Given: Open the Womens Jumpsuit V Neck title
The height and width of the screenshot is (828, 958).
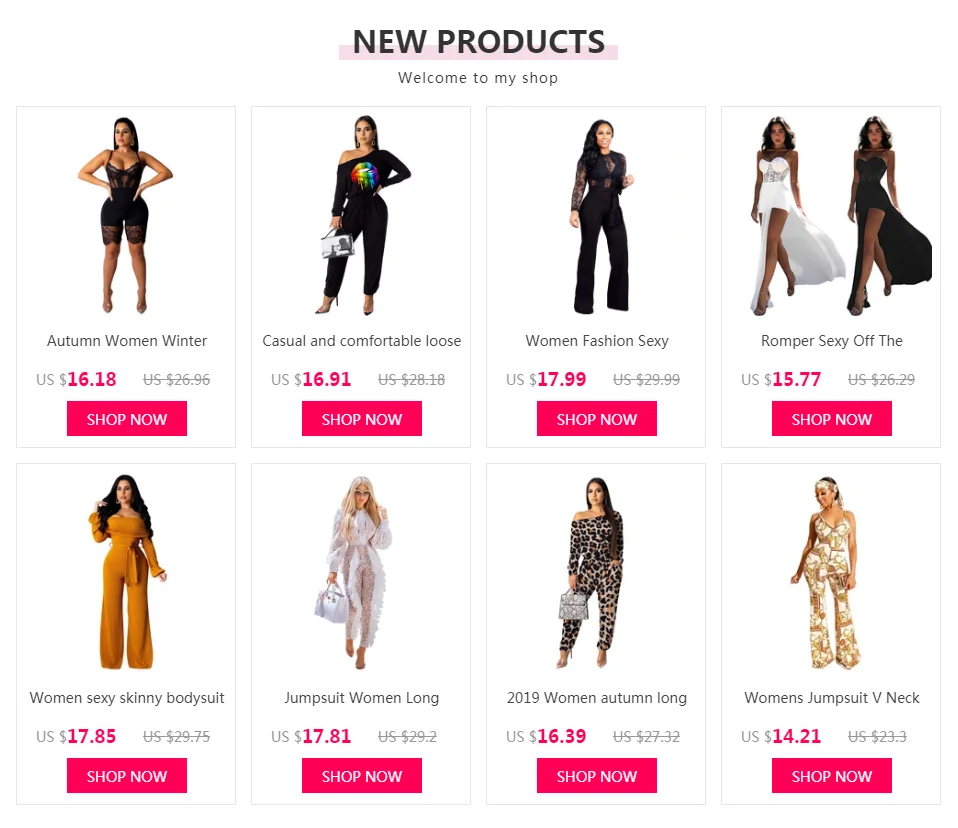Looking at the screenshot, I should [832, 698].
